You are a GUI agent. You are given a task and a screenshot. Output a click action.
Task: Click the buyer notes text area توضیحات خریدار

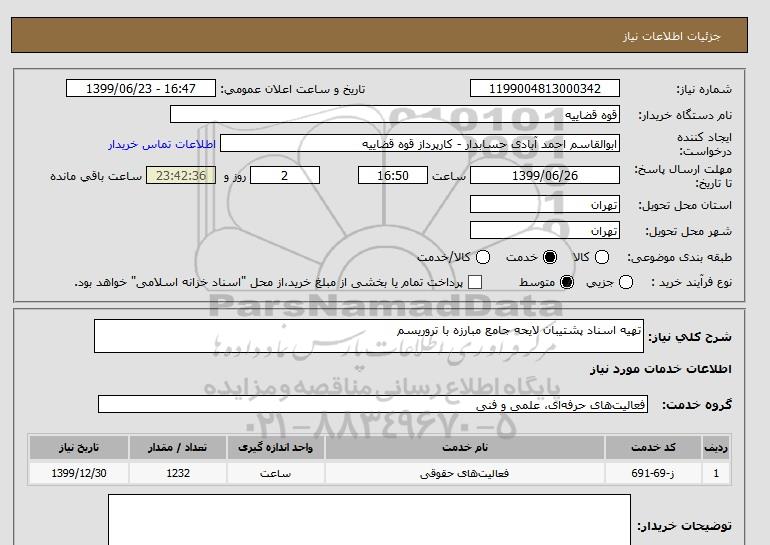369,520
